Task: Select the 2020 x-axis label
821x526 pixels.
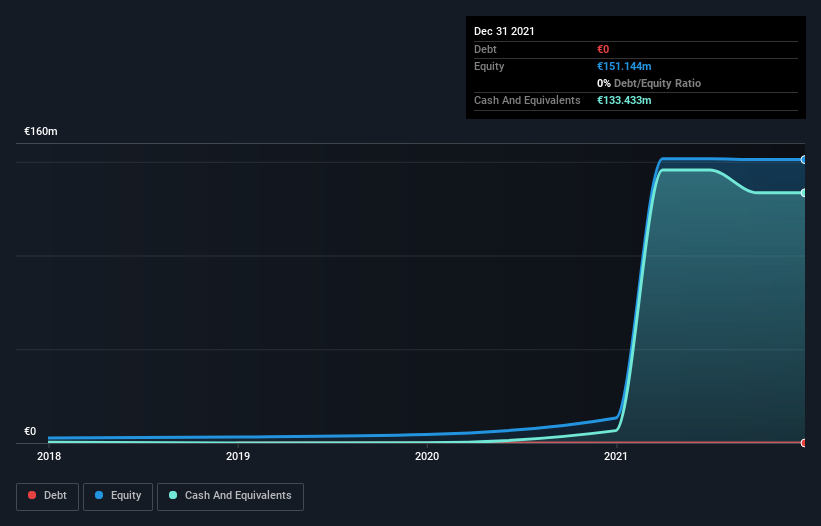Action: (x=427, y=456)
